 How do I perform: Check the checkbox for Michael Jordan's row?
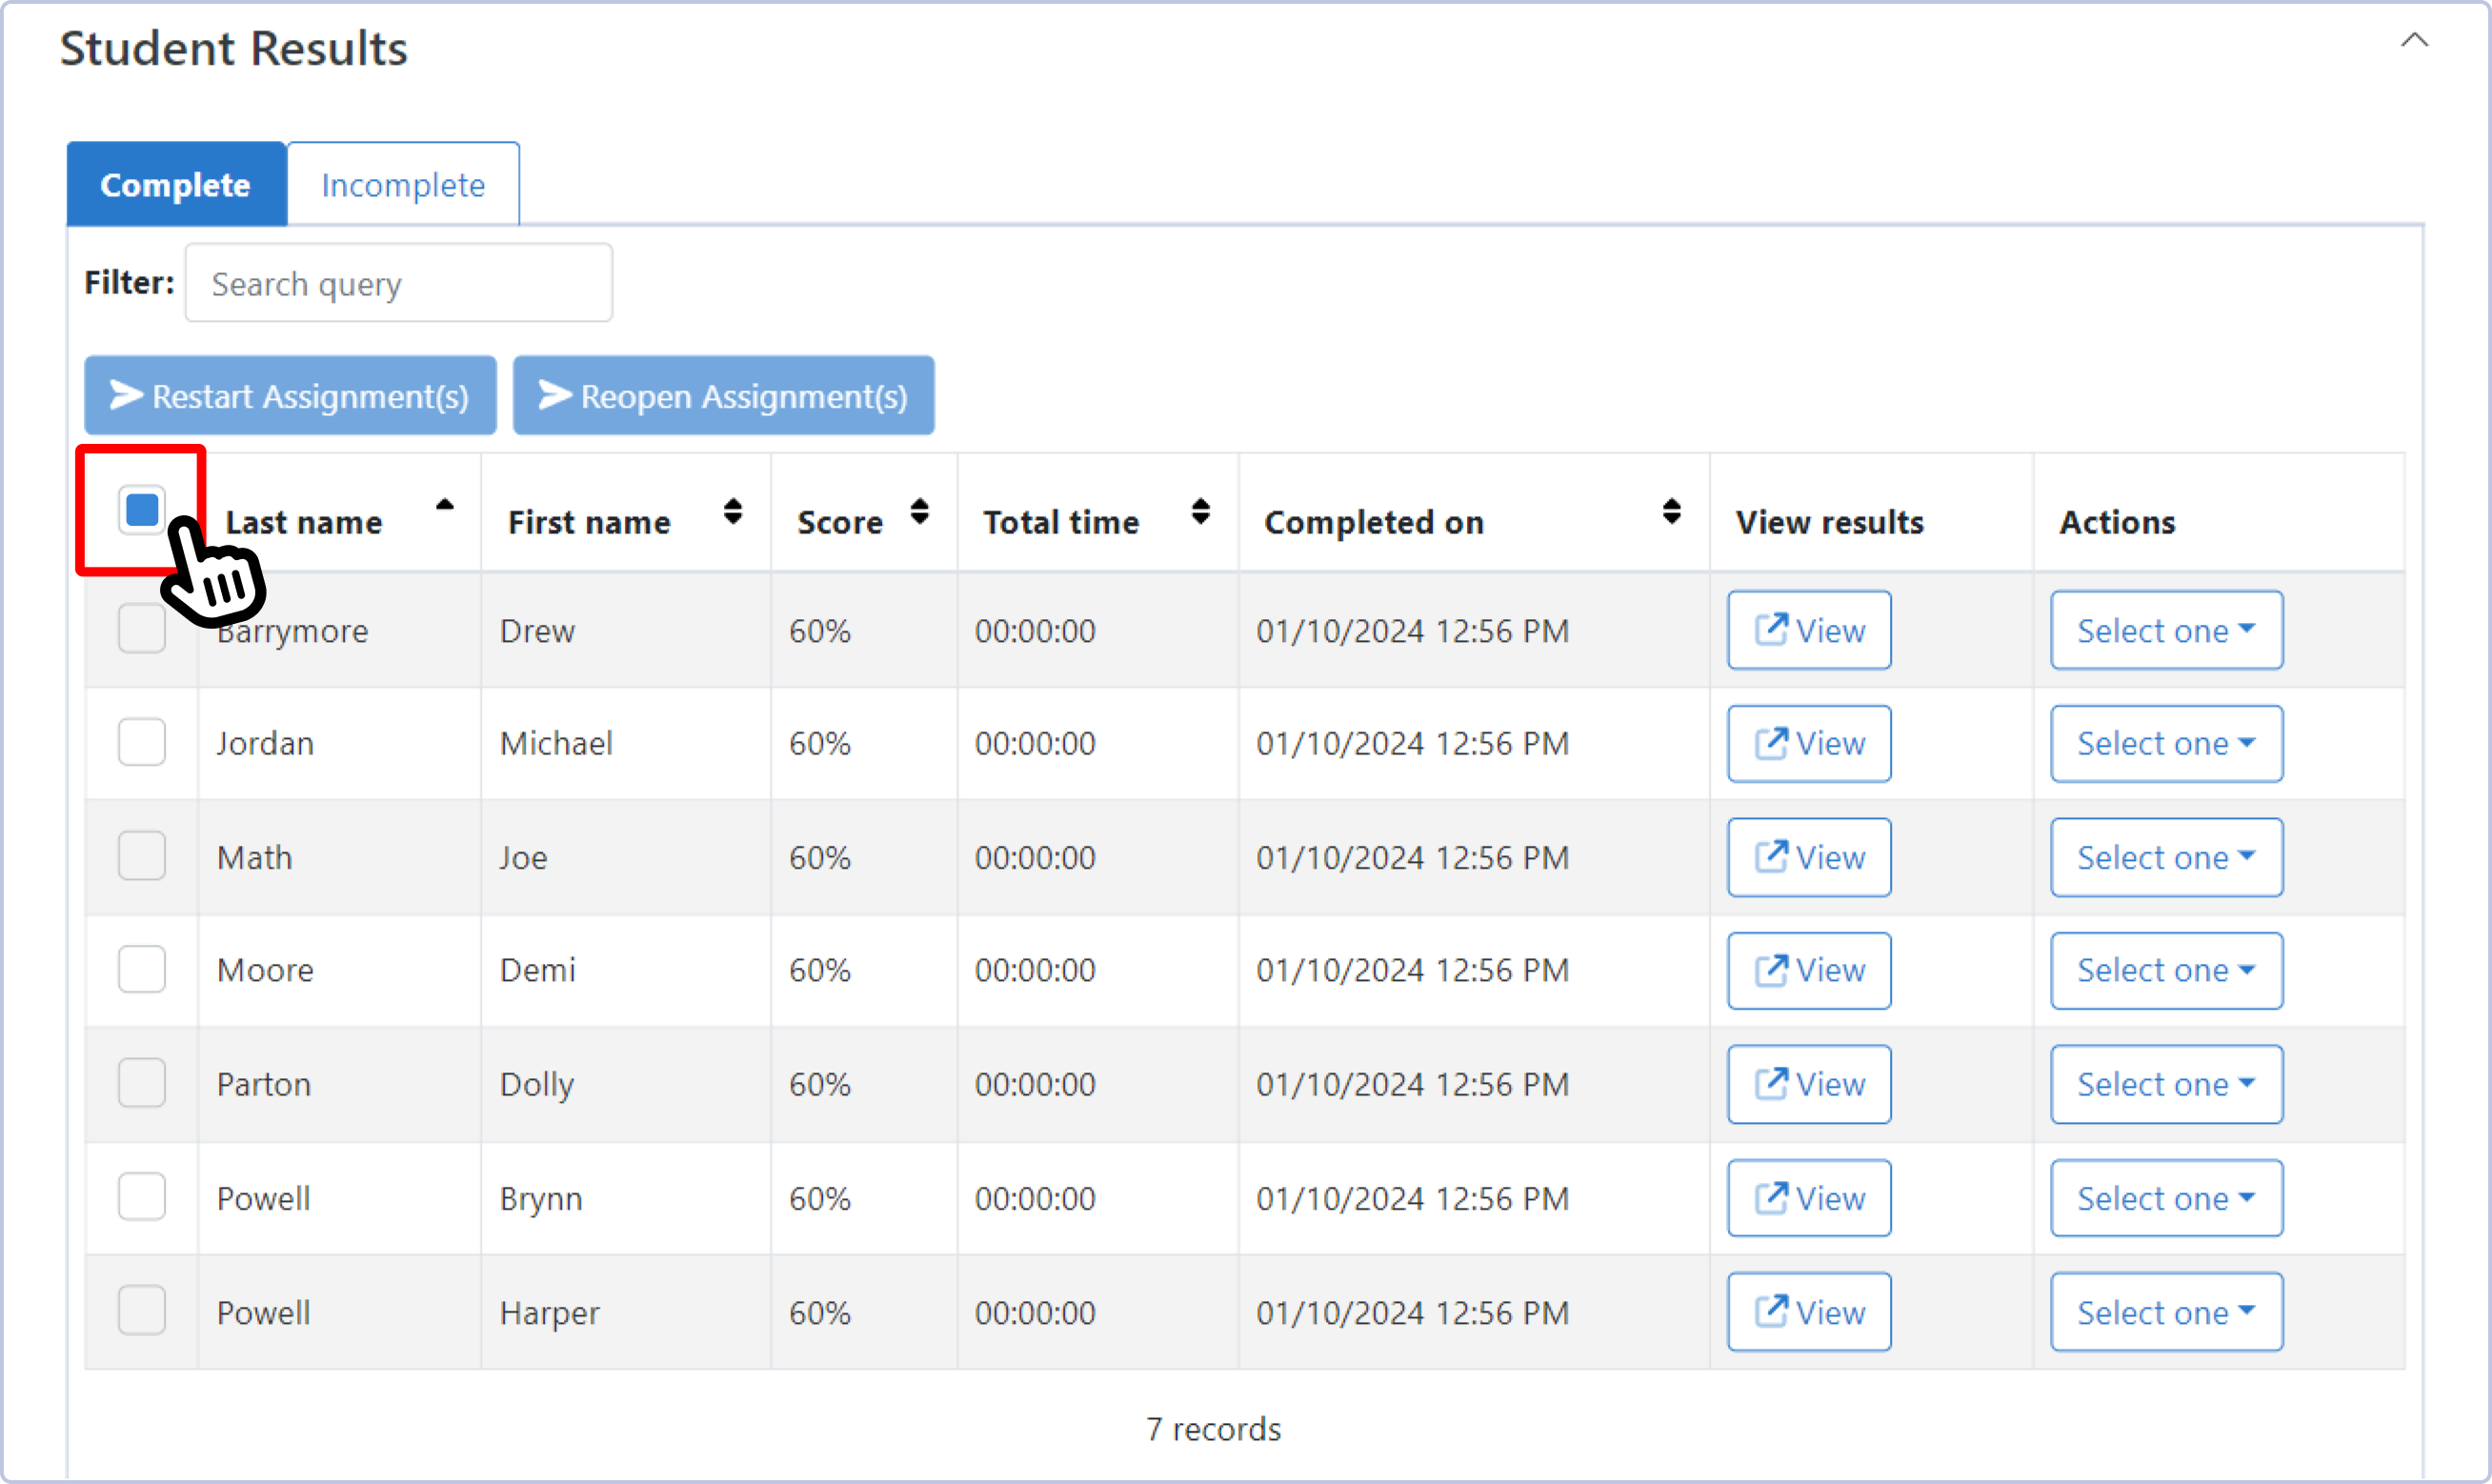click(x=141, y=742)
